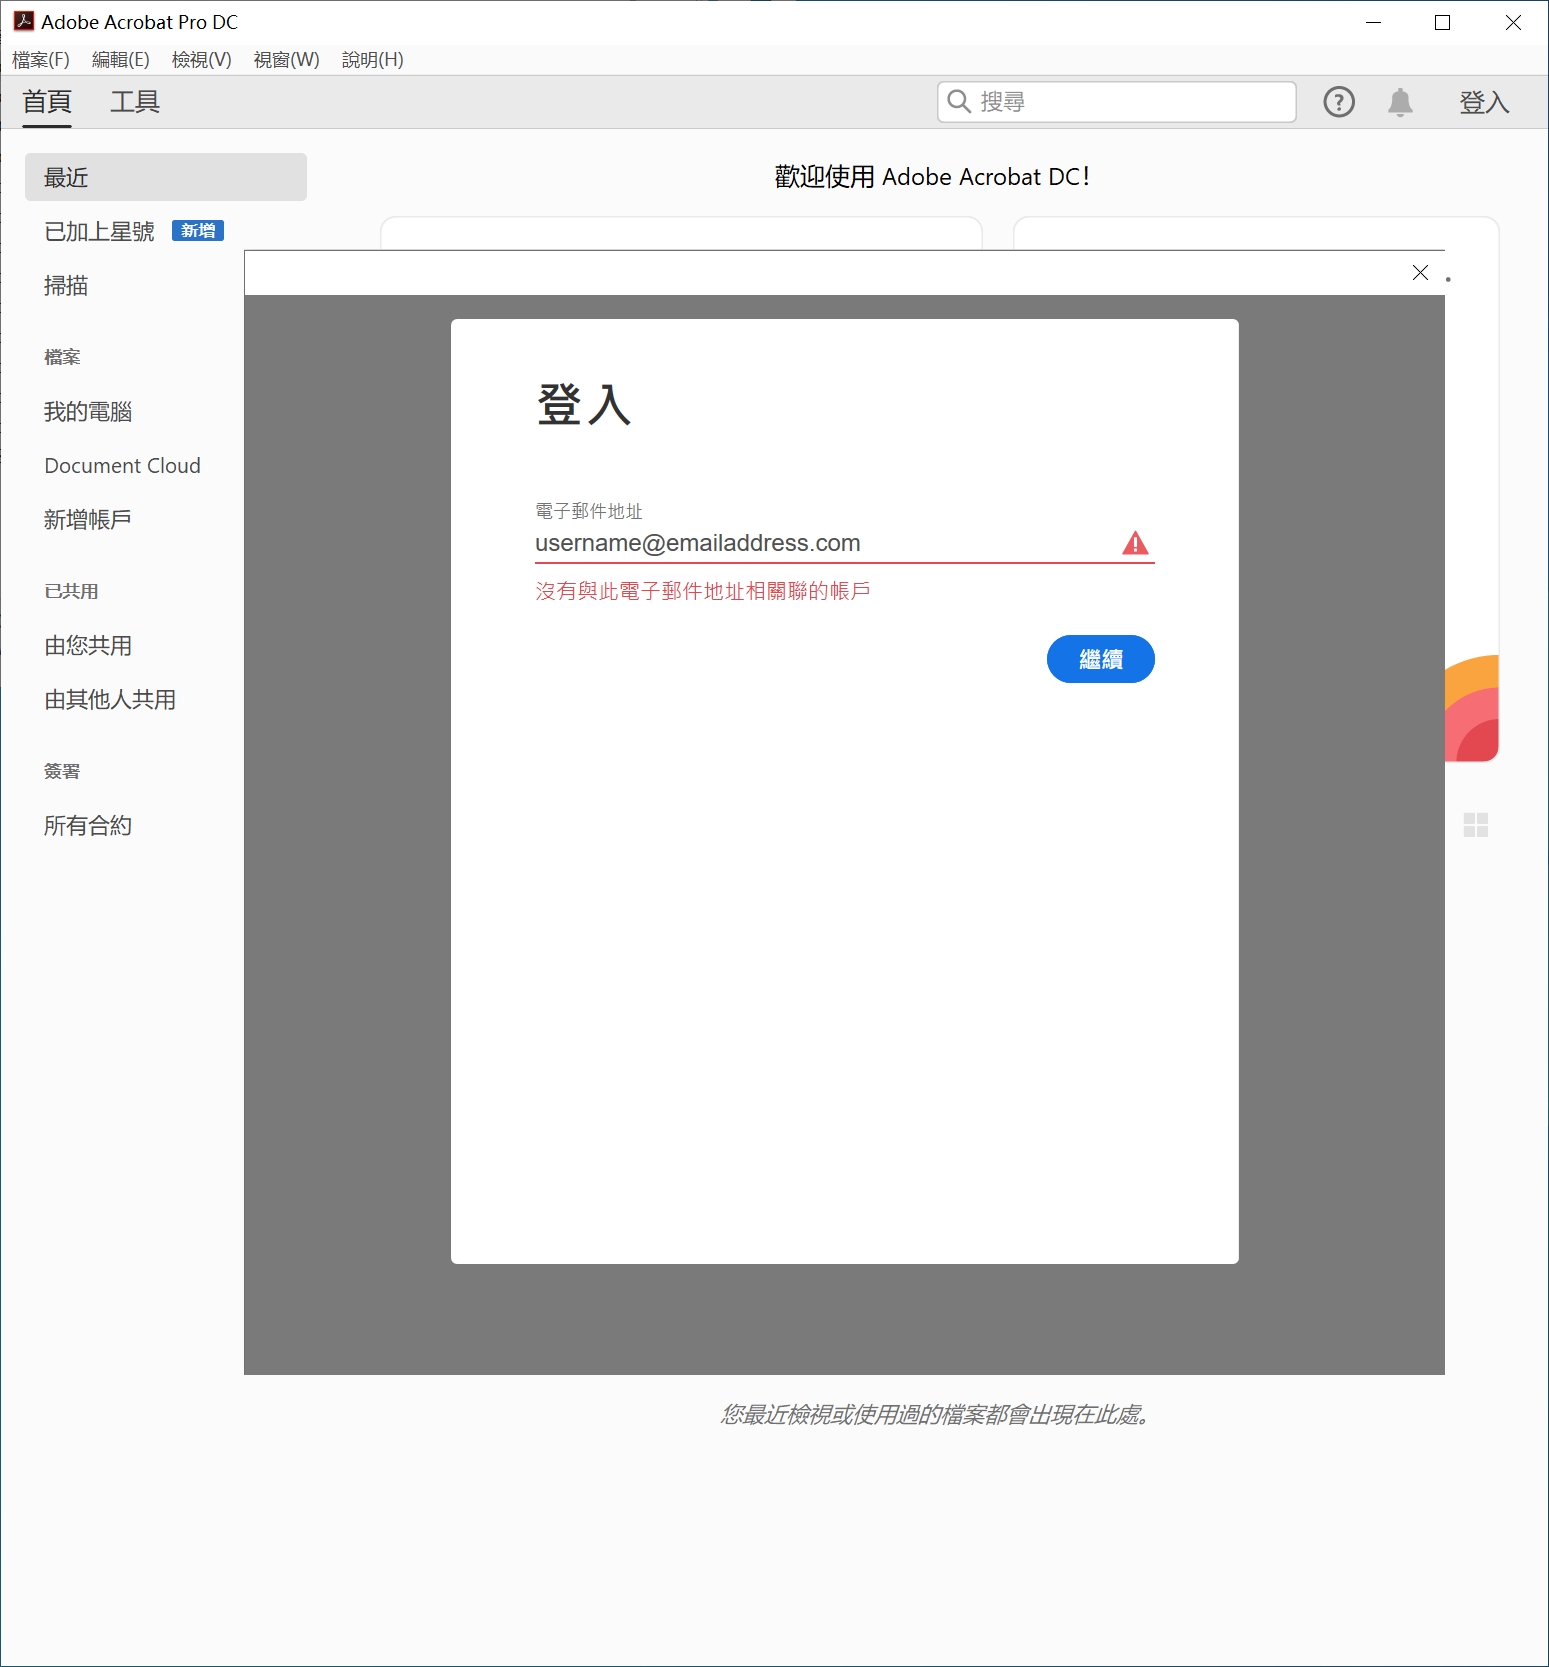
Task: Open the Help question mark icon
Action: [1339, 102]
